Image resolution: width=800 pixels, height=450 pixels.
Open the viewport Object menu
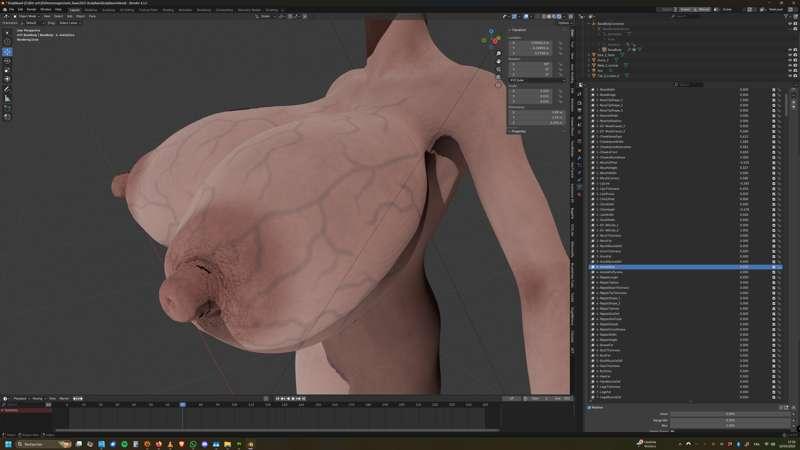coord(80,16)
